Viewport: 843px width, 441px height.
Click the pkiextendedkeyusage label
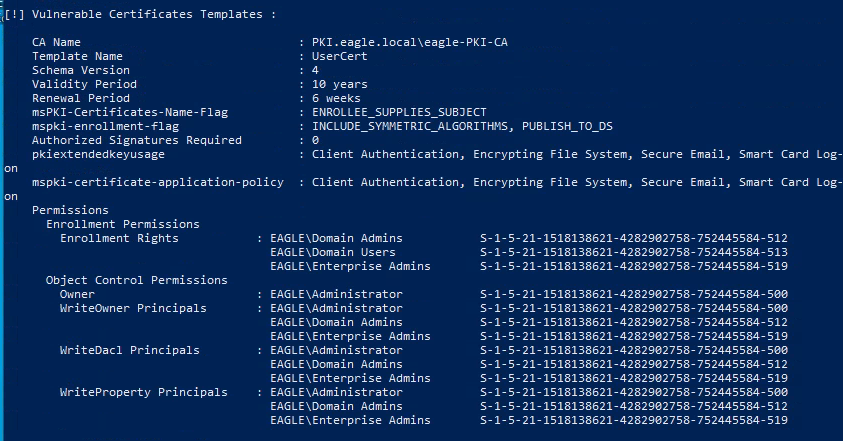[x=98, y=155]
